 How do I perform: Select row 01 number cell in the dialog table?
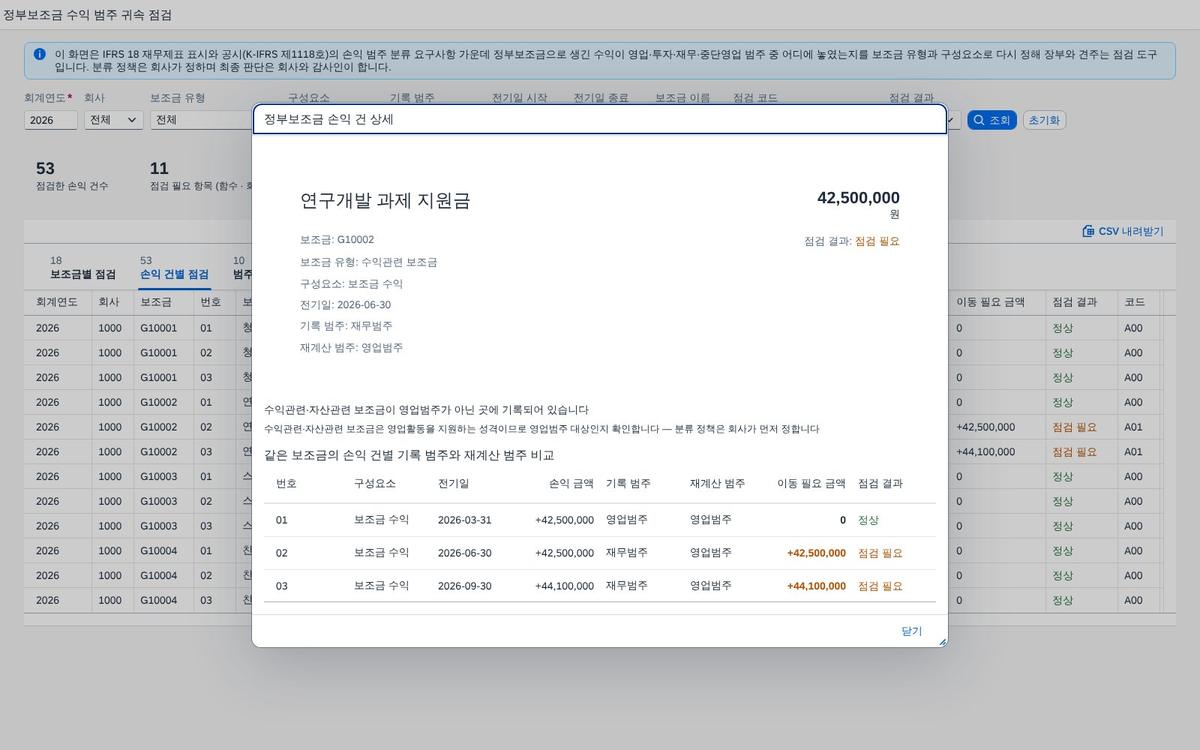point(282,520)
